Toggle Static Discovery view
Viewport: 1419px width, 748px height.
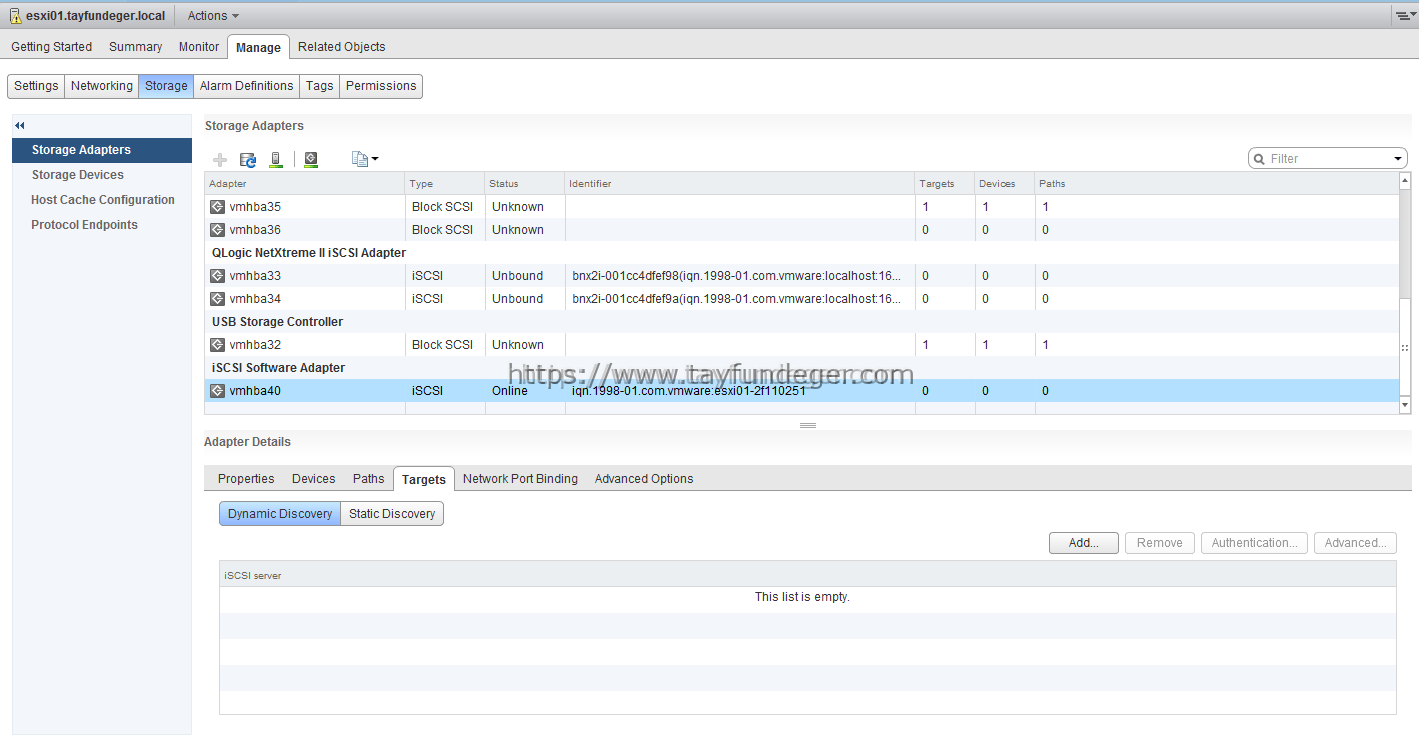[x=392, y=514]
